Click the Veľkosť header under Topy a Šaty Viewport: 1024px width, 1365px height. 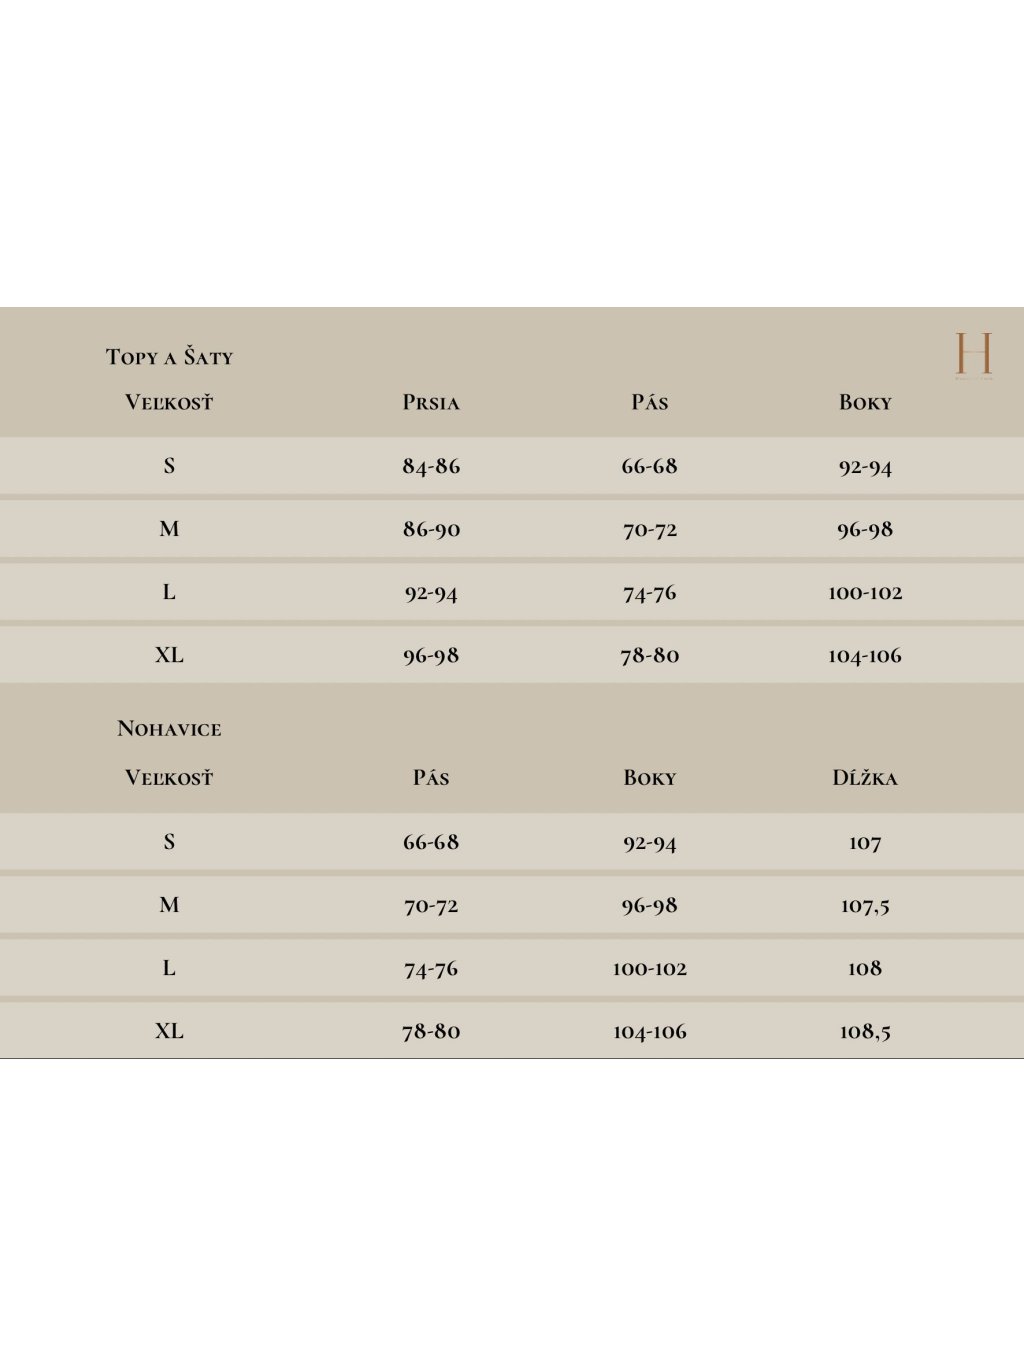click(169, 403)
